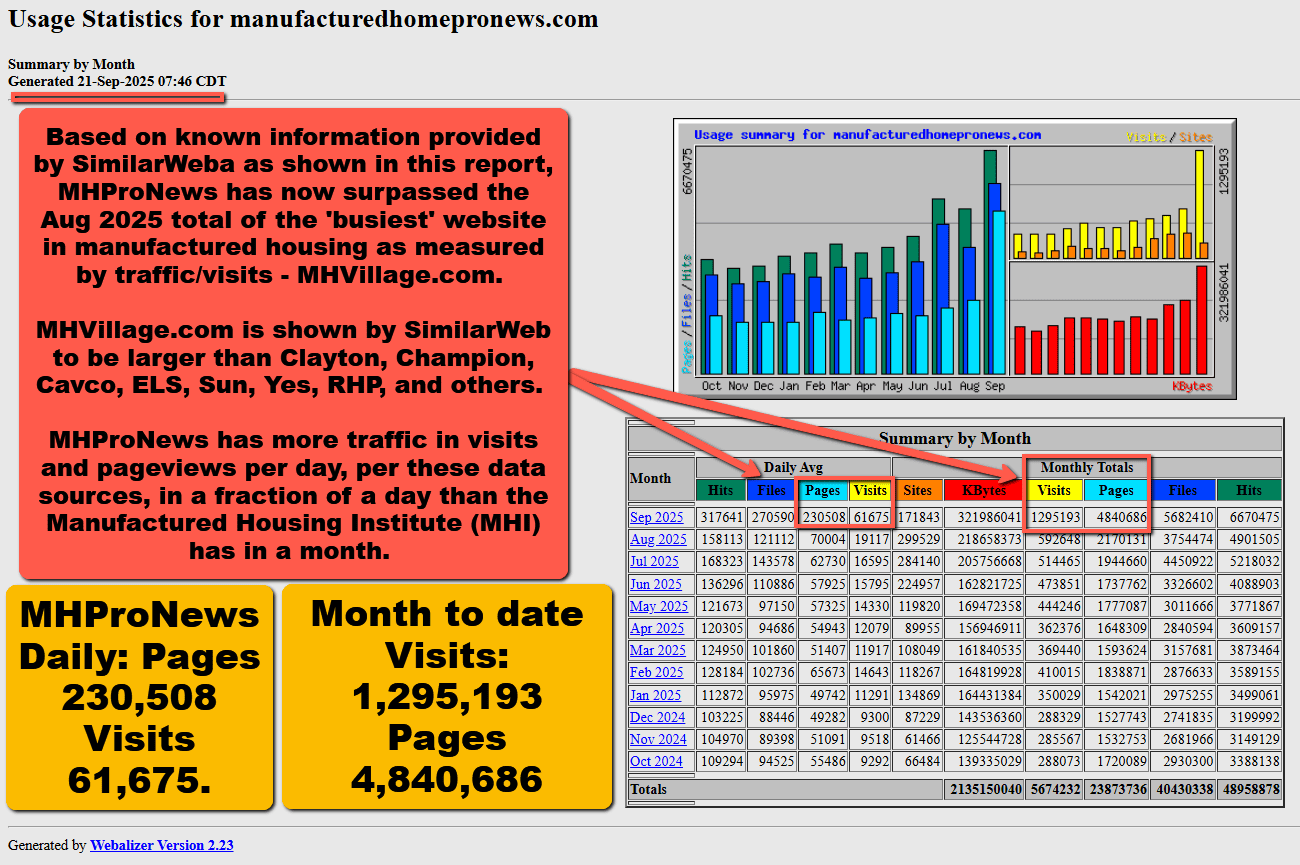1300x865 pixels.
Task: Select the Feb 2025 daily files 102736
Action: 771,672
